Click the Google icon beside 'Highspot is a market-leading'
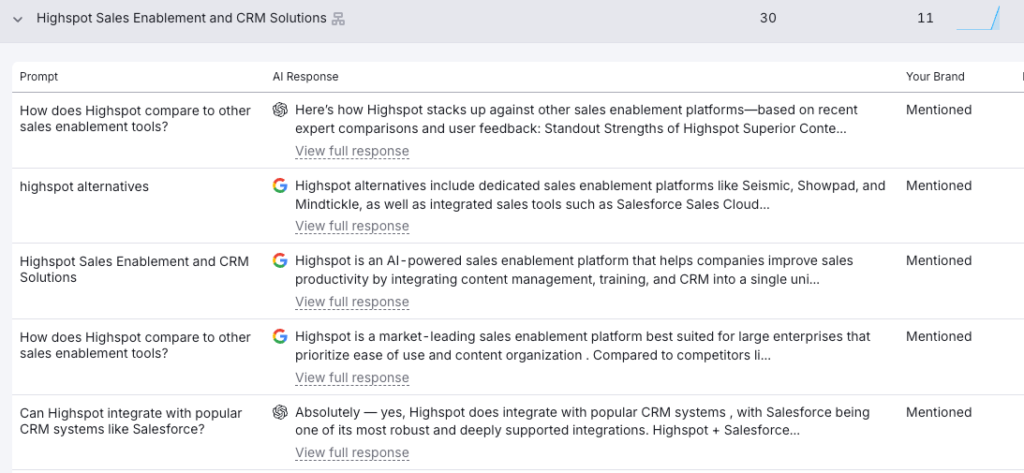Image resolution: width=1024 pixels, height=473 pixels. [280, 337]
